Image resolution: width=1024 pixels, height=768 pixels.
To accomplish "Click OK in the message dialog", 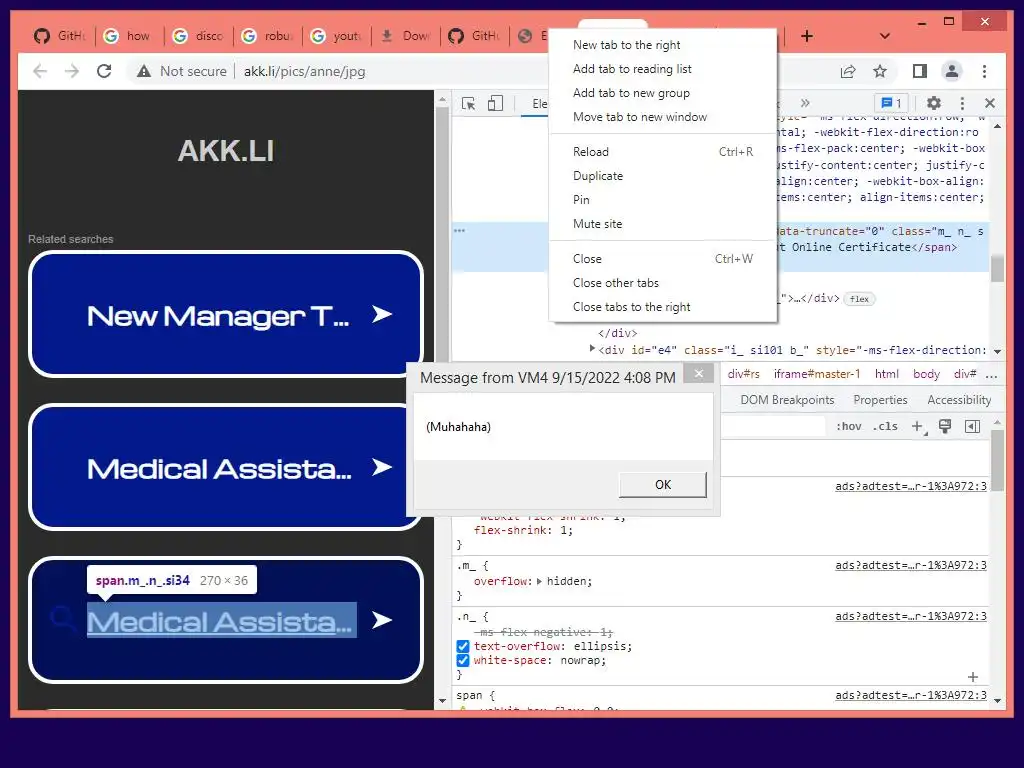I will [x=663, y=485].
